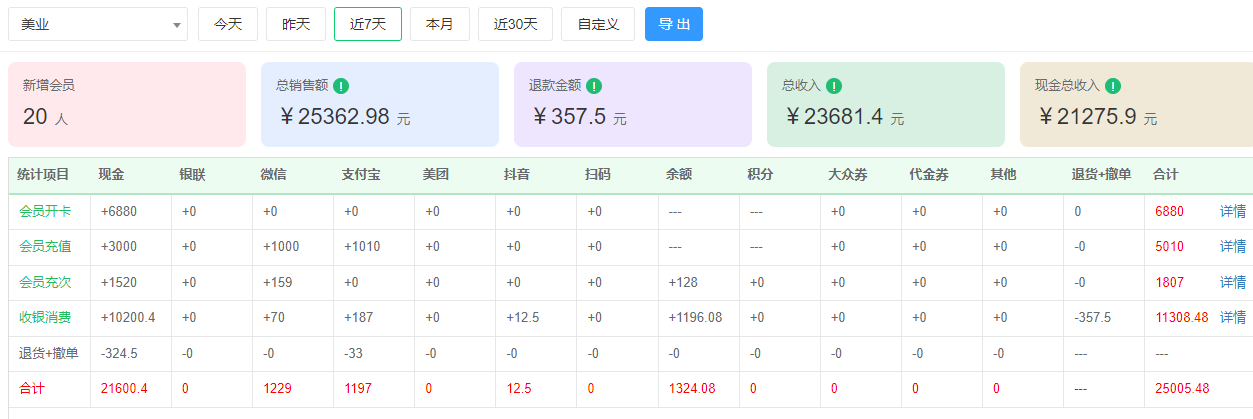Click the 统计项目 column header
1253x419 pixels.
(44, 175)
